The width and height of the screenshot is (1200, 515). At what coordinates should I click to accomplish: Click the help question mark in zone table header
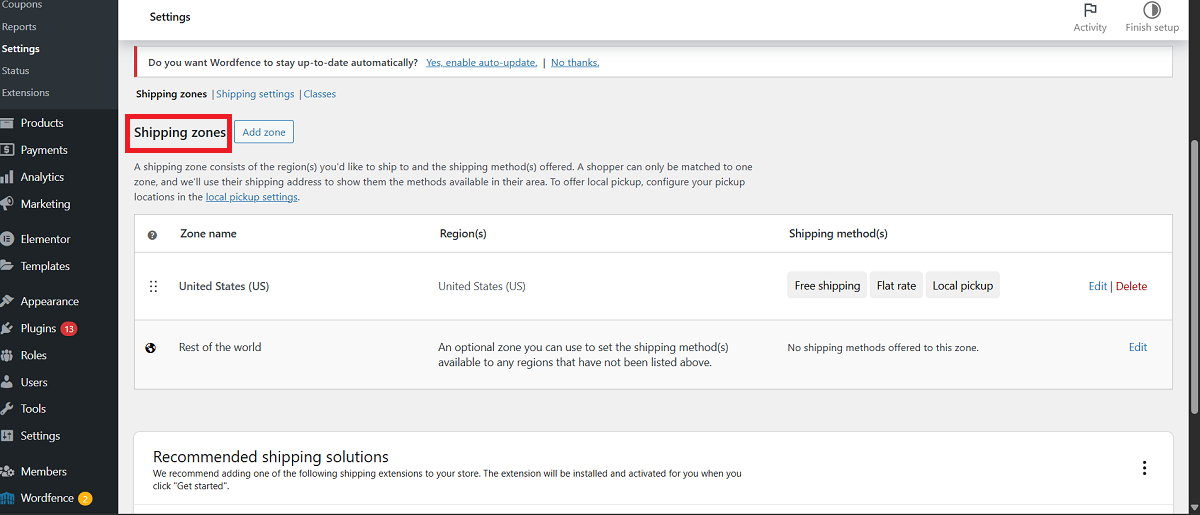point(152,235)
